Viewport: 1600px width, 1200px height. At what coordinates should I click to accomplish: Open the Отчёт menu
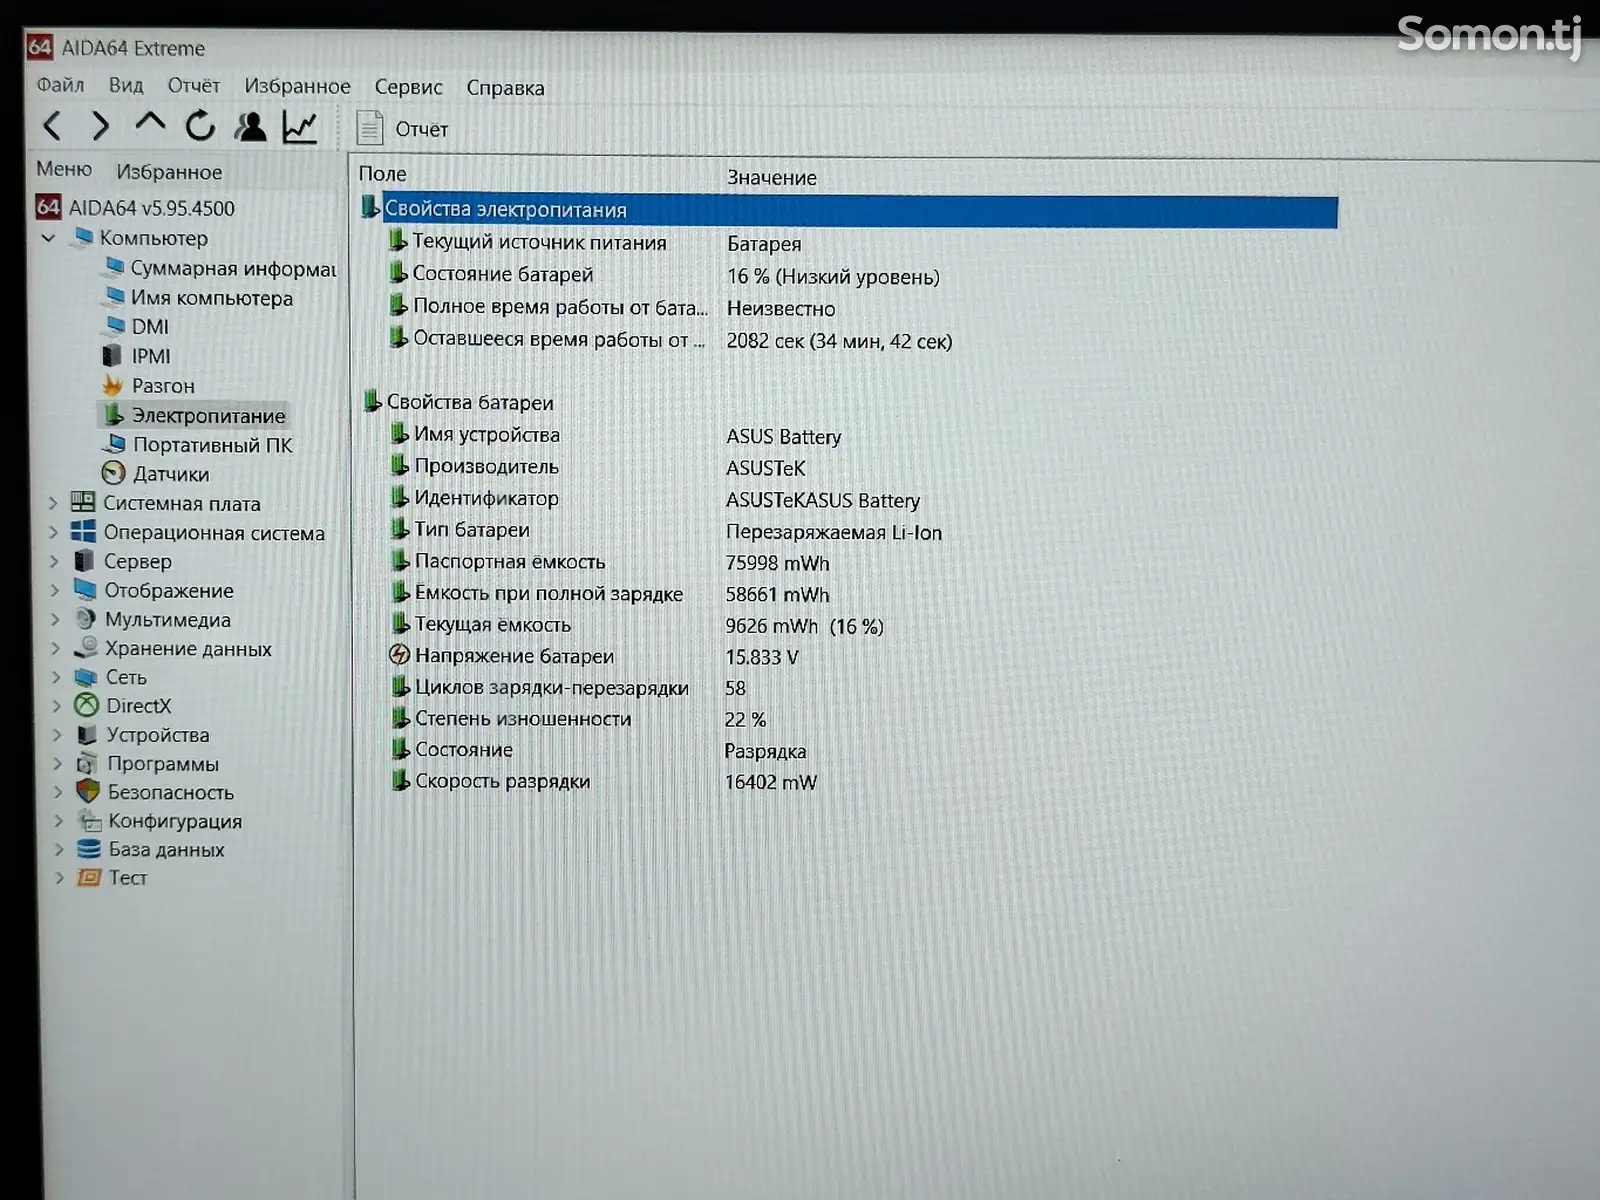point(193,86)
